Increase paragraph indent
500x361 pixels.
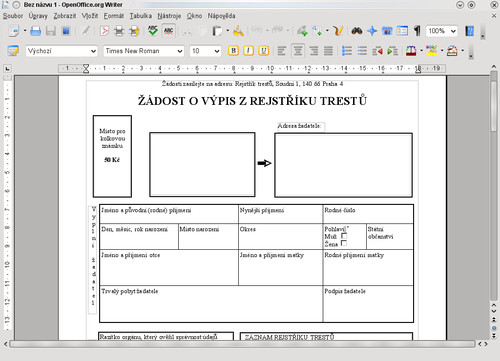coord(393,51)
